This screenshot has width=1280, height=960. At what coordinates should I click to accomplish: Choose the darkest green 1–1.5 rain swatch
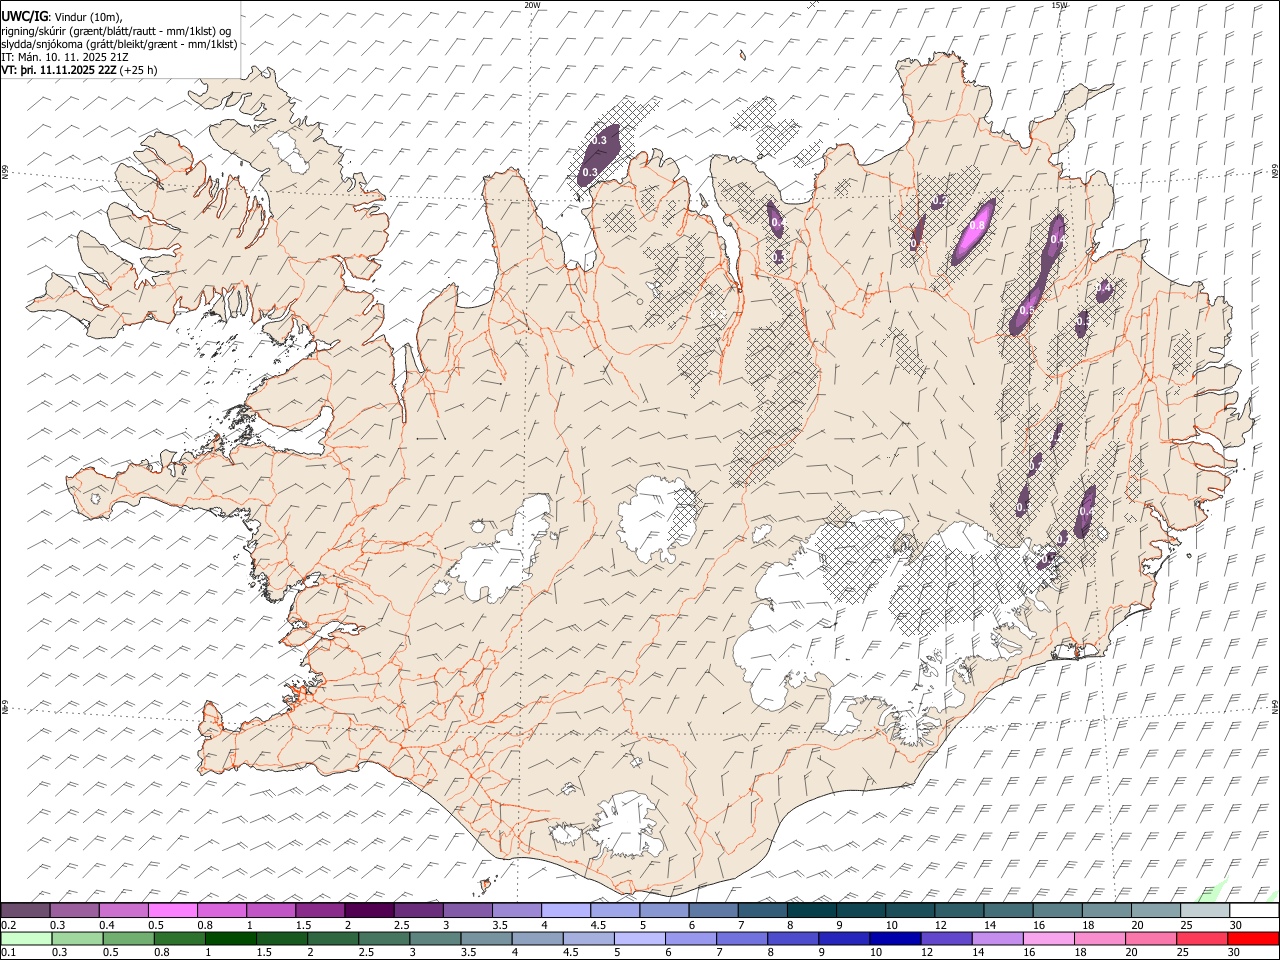point(231,938)
